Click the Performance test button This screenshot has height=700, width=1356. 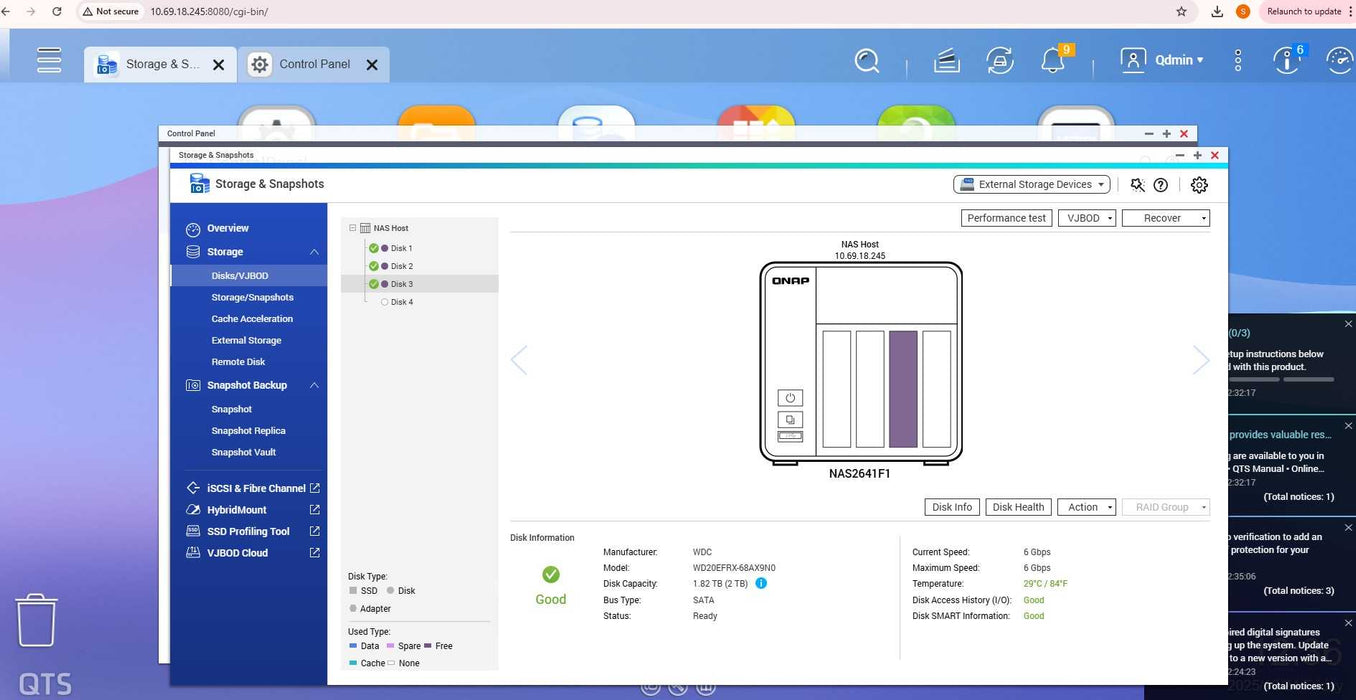1006,218
